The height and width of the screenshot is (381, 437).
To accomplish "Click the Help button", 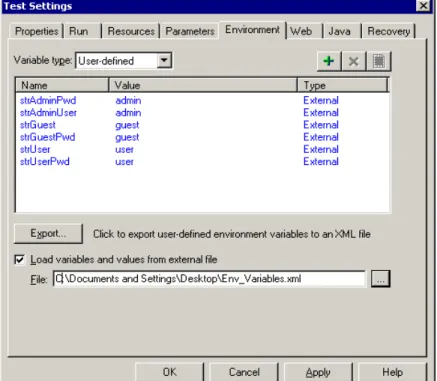I will coord(392,372).
